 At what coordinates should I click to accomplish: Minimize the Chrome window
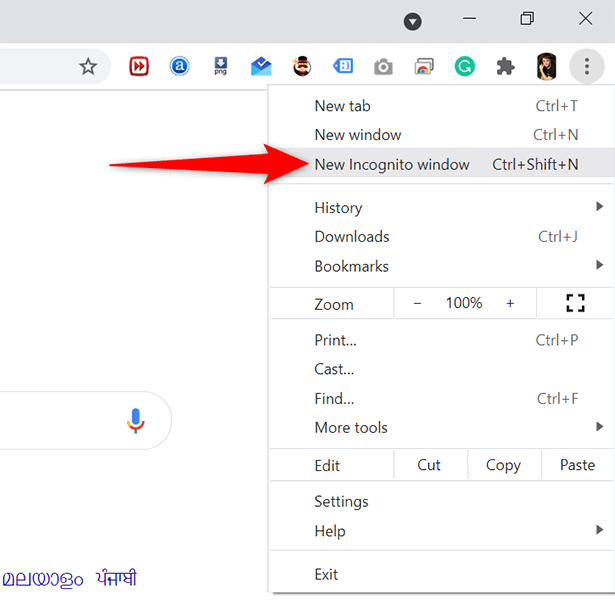click(x=469, y=18)
